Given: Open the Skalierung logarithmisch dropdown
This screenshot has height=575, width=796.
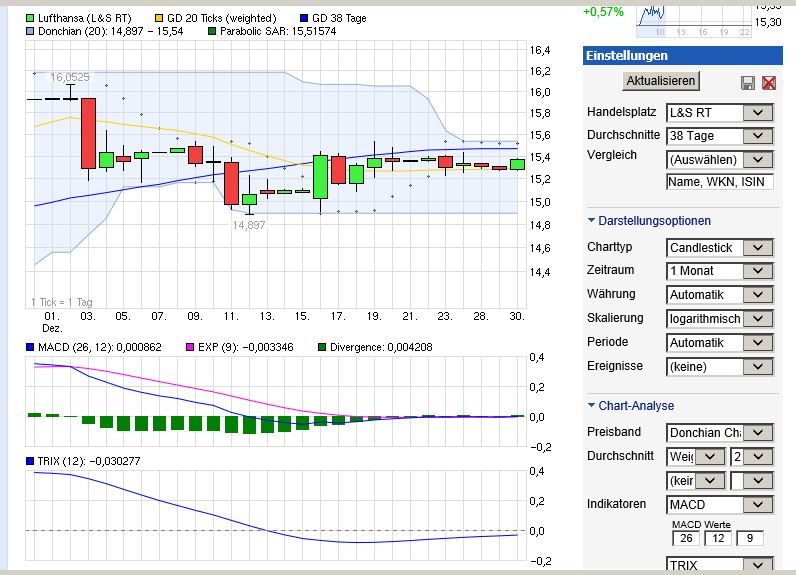Looking at the screenshot, I should click(719, 318).
